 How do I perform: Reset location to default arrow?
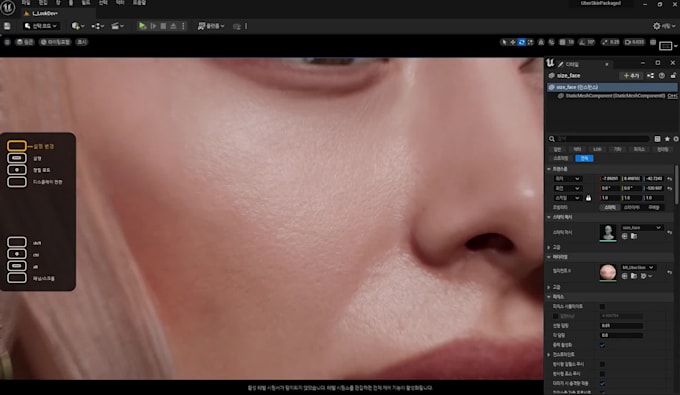(x=670, y=179)
